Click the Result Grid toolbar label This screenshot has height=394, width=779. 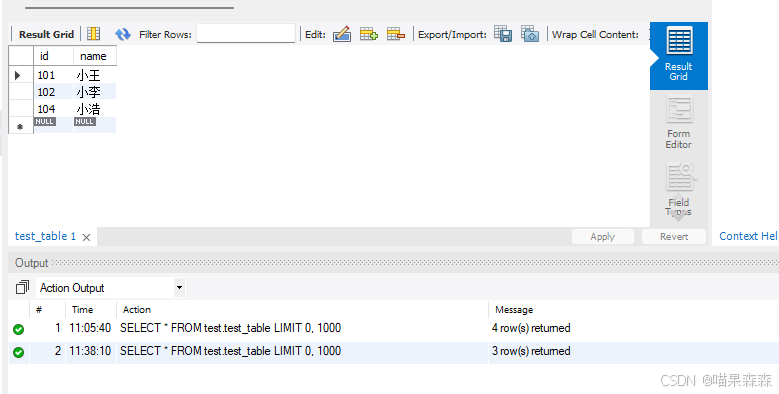click(x=46, y=34)
